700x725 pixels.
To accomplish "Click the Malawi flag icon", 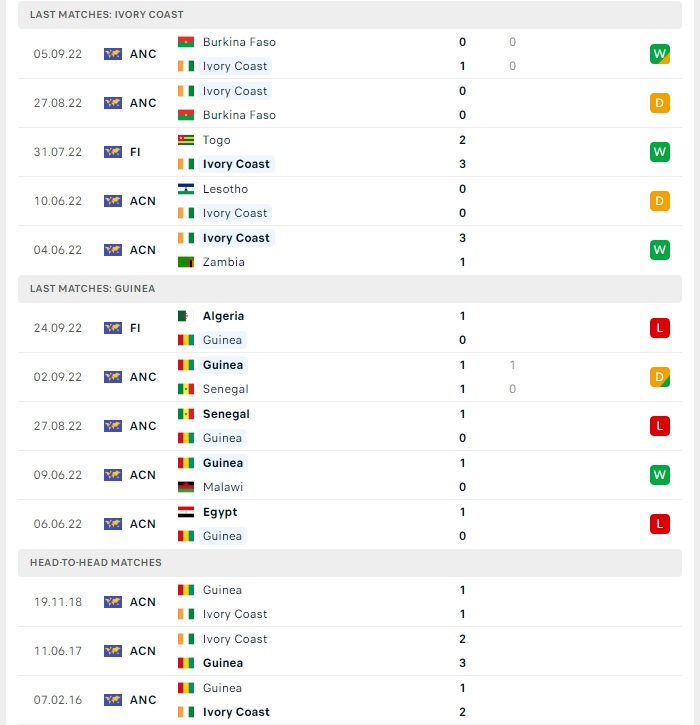I will pos(186,487).
